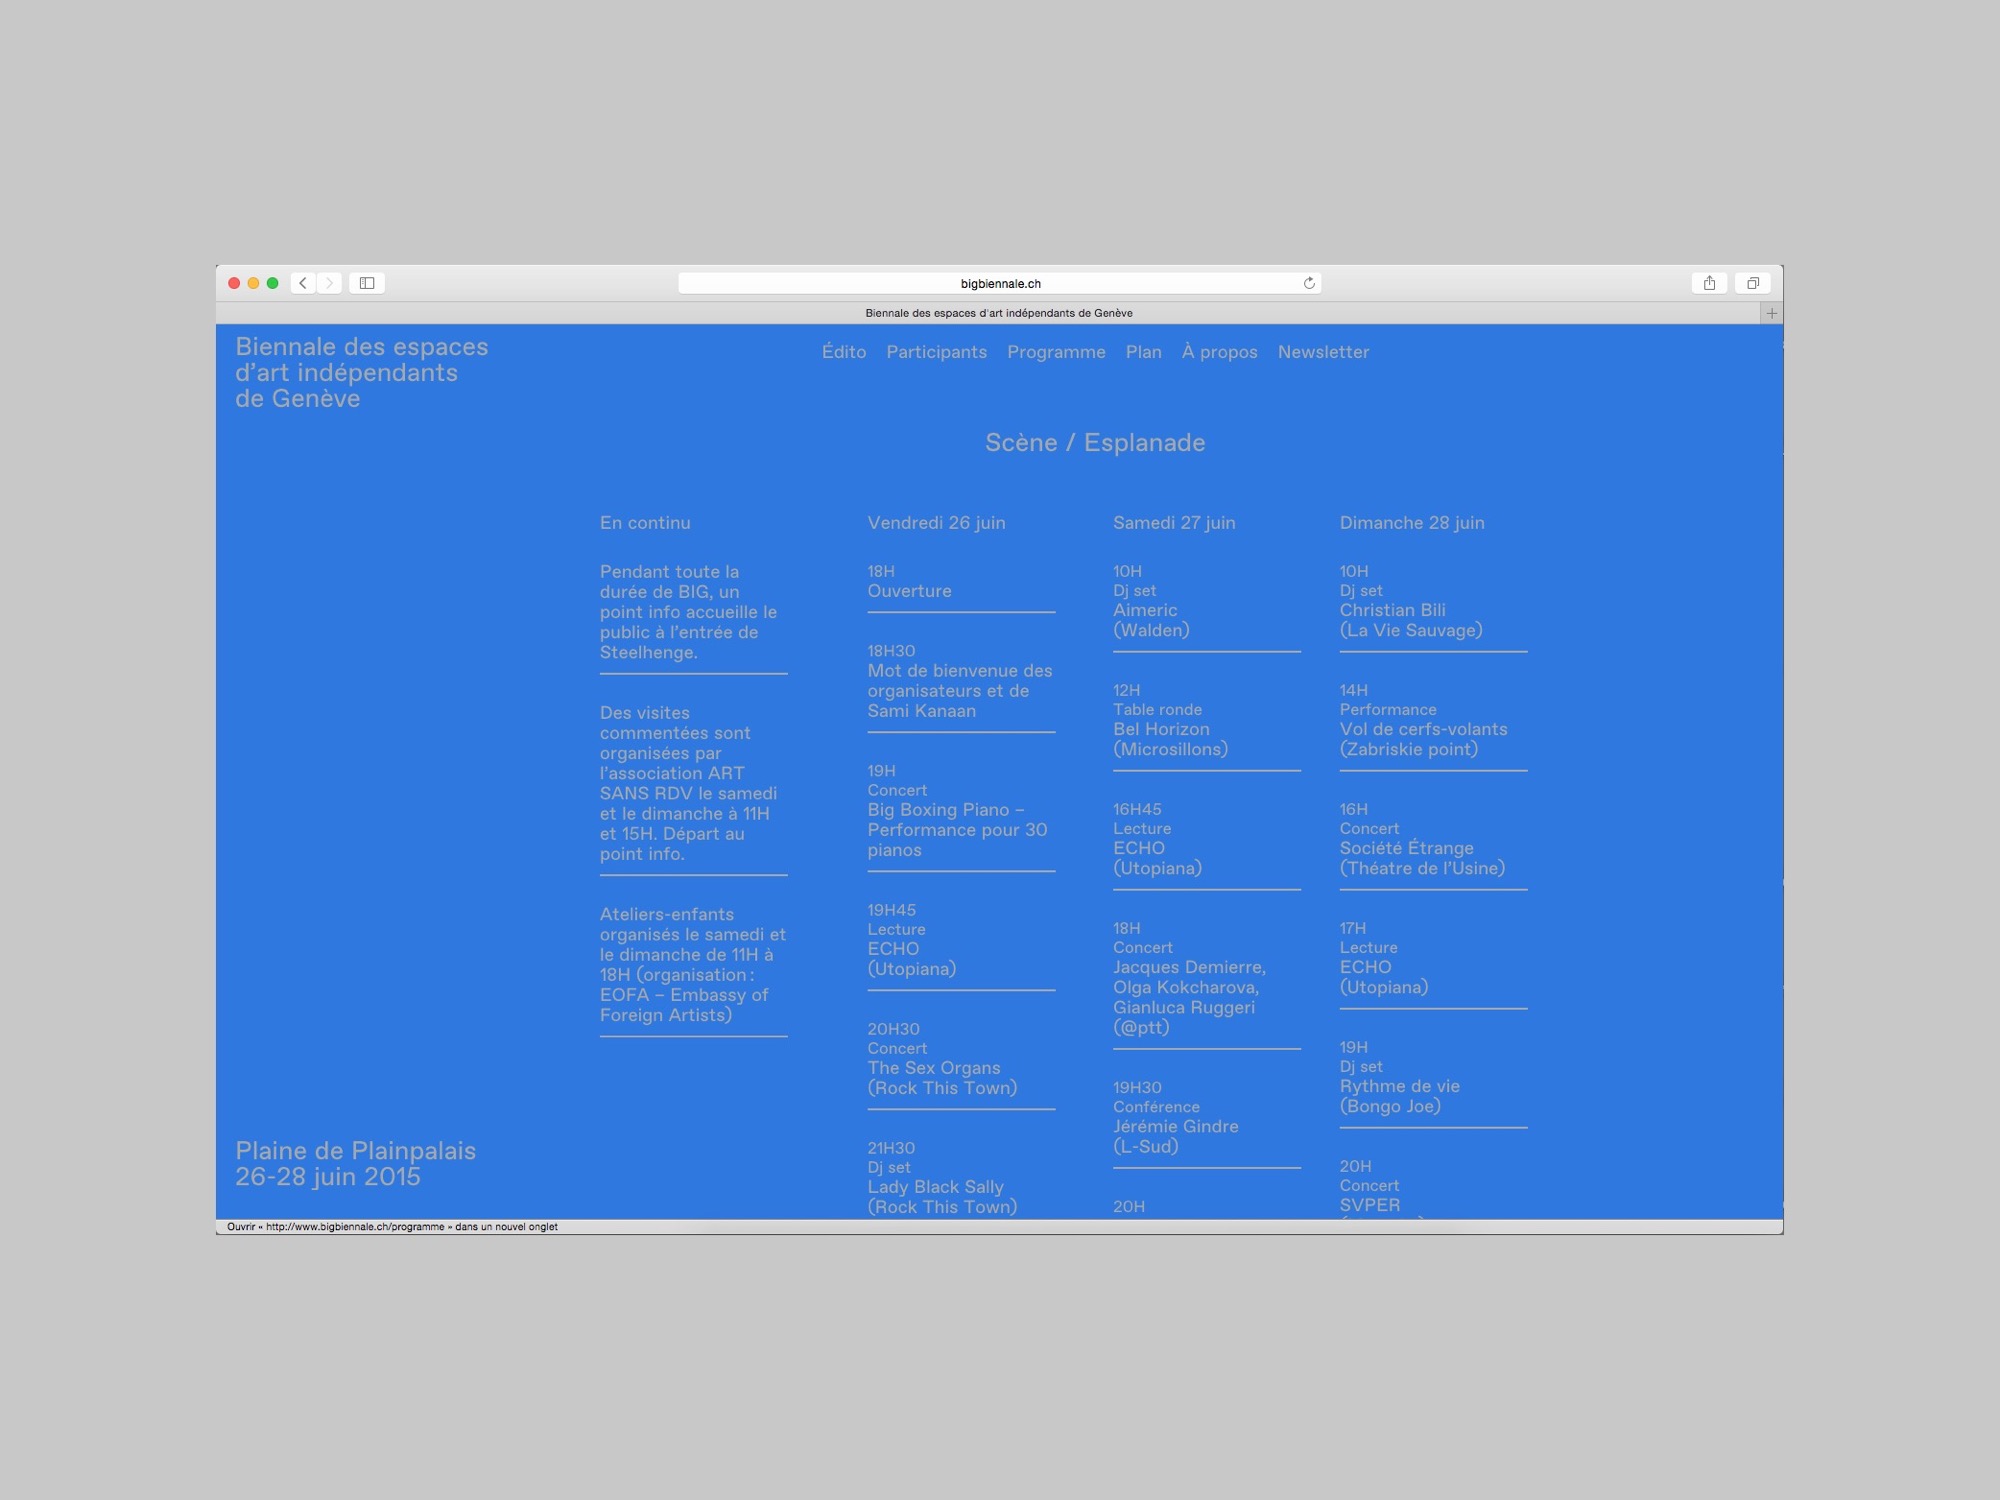Add a new tab with plus button

1772,313
